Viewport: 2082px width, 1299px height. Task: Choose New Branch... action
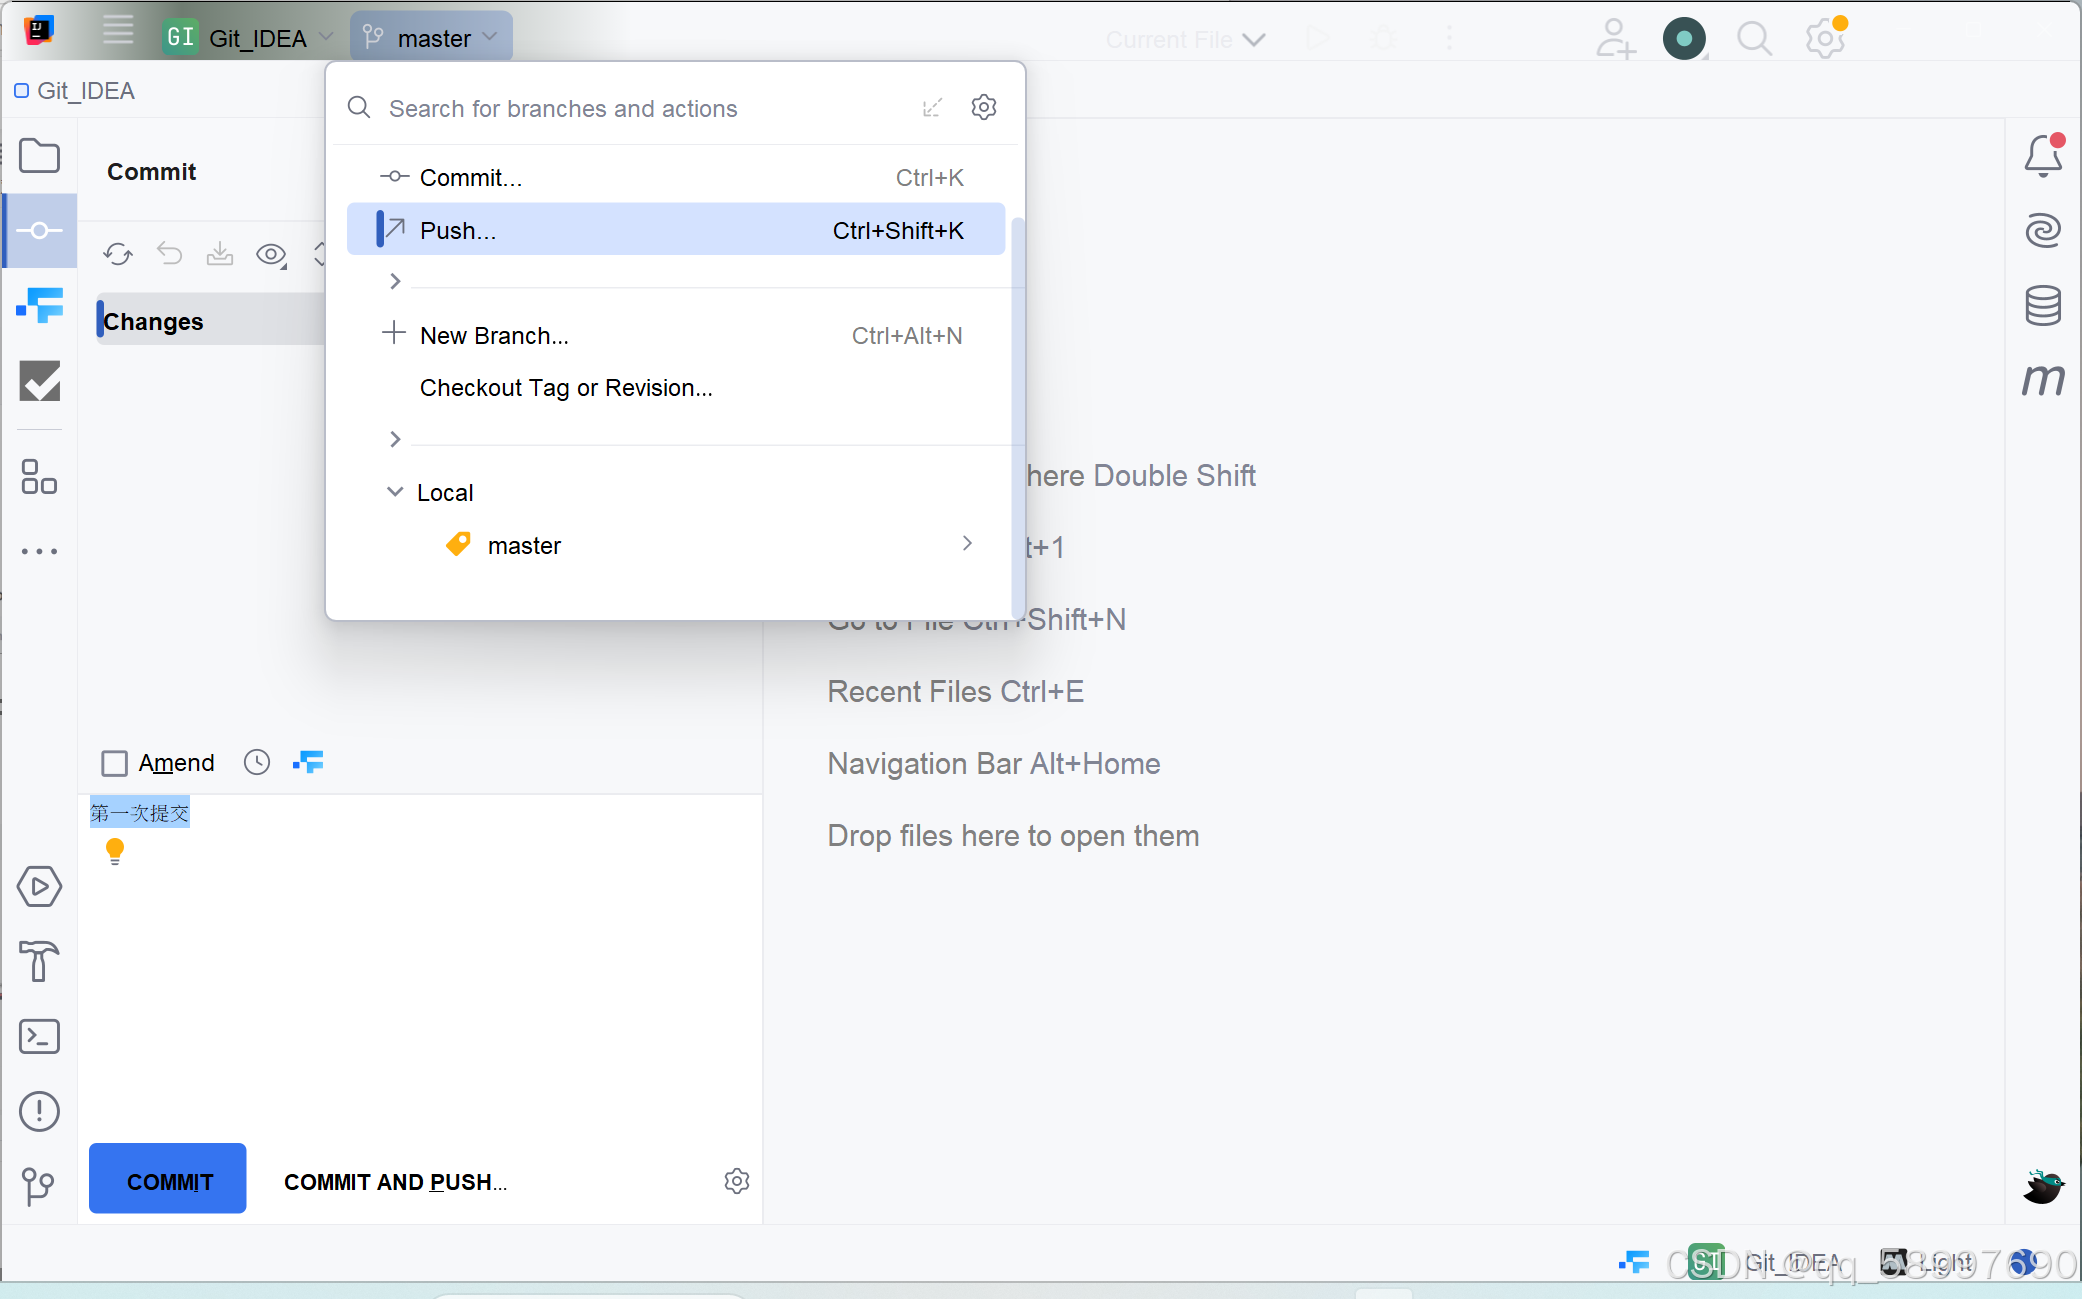click(x=494, y=335)
